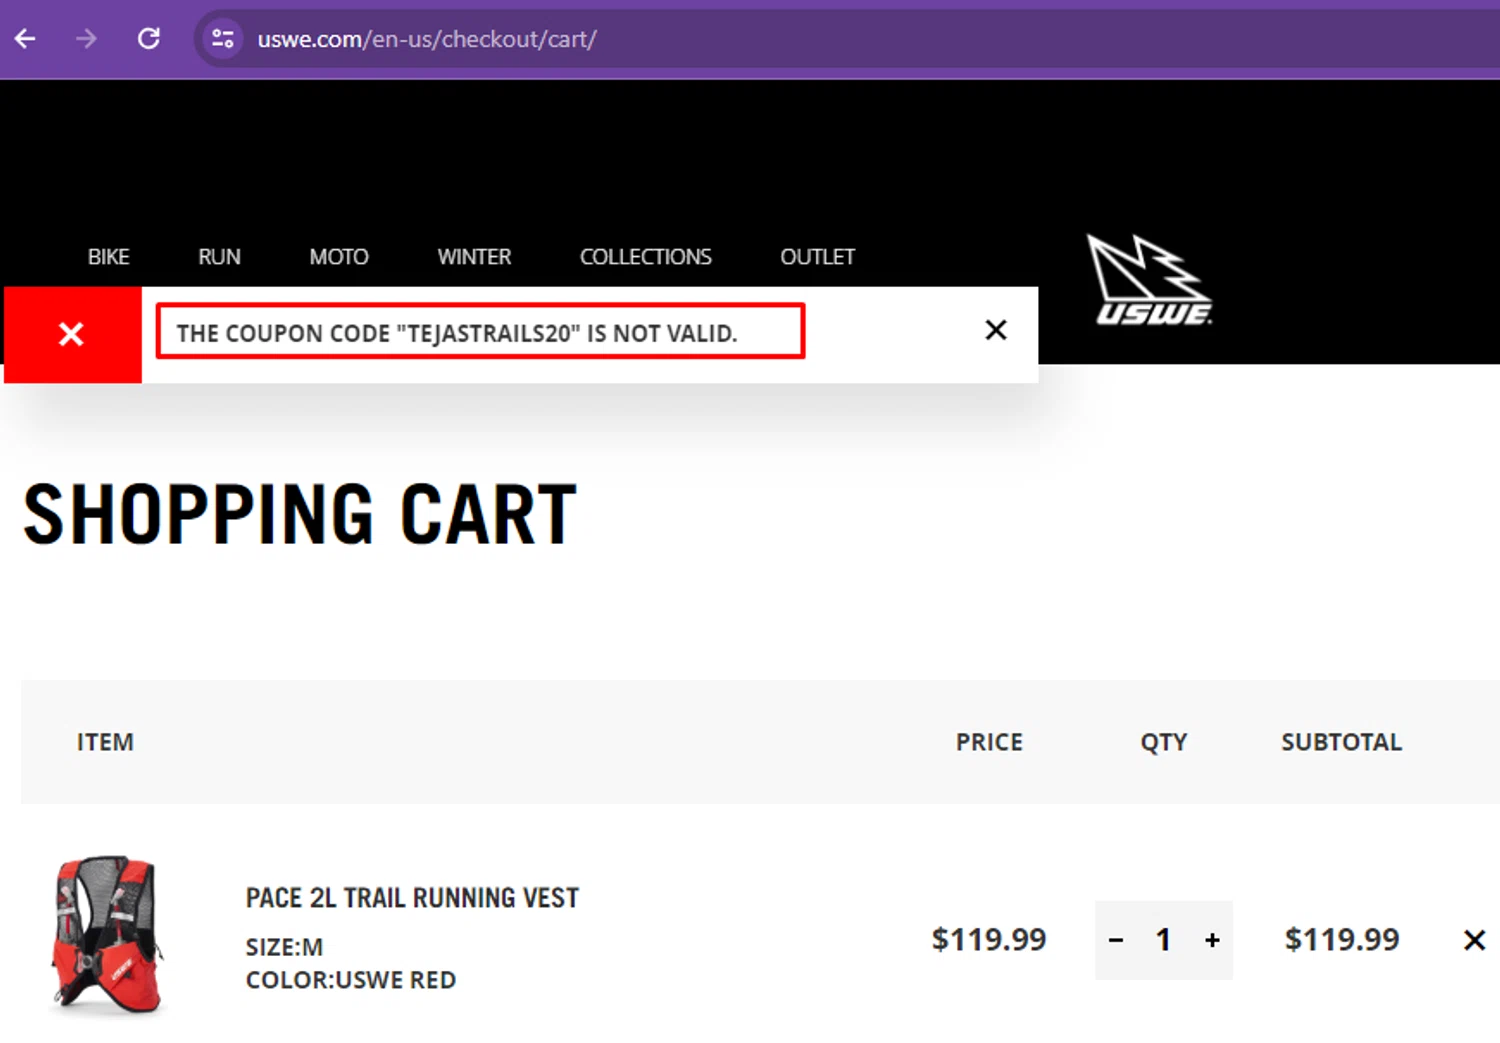Click the invalid coupon code message

click(x=457, y=333)
